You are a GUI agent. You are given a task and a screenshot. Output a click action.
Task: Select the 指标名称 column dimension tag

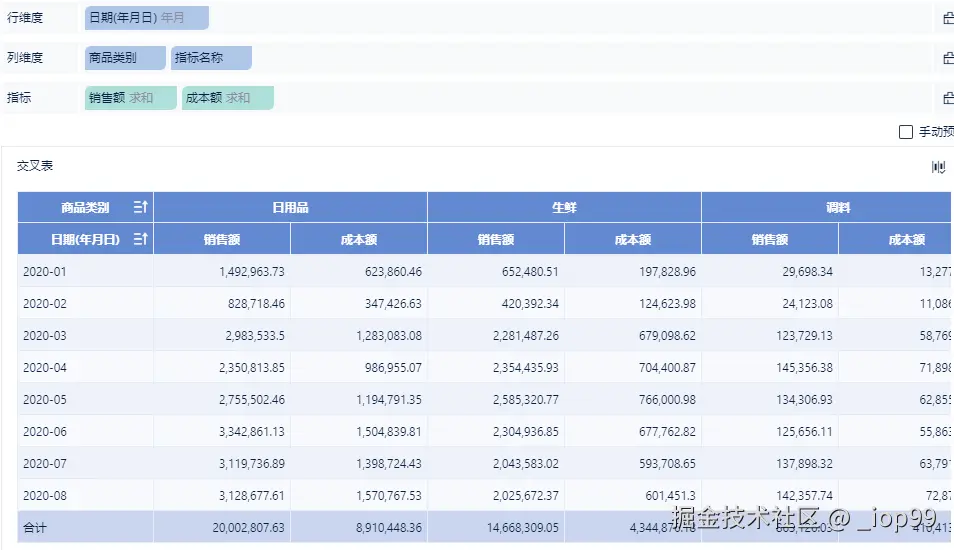tap(211, 58)
